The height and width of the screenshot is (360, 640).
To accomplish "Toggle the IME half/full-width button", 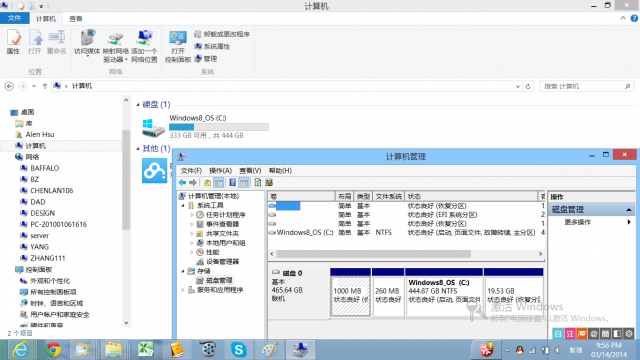I will 617,334.
